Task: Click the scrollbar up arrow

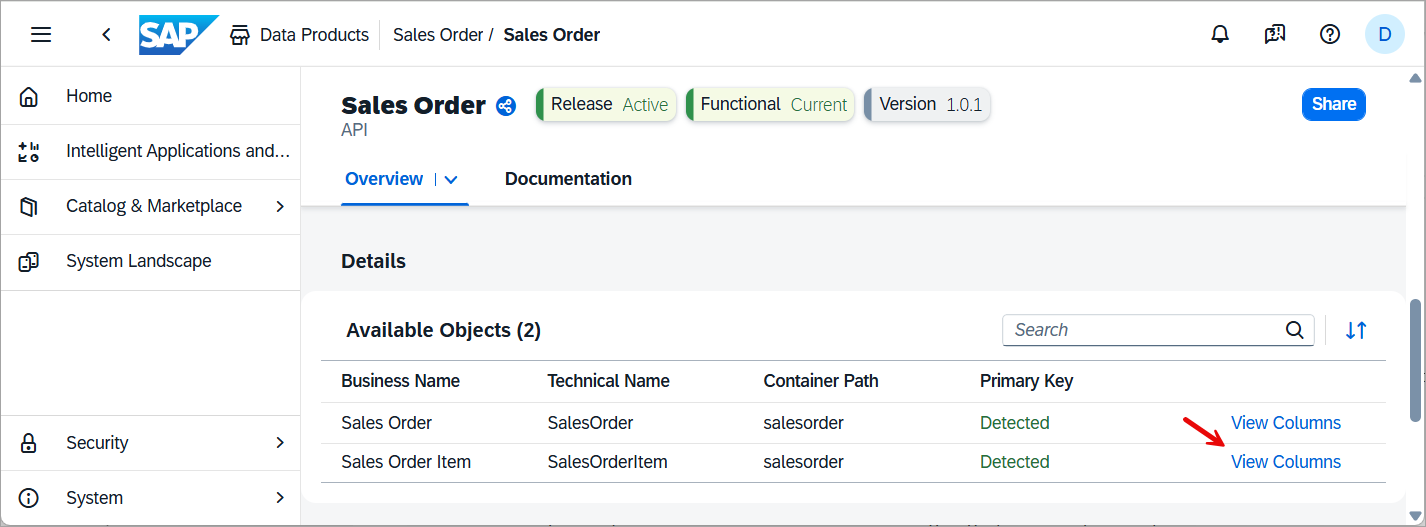Action: click(1415, 78)
